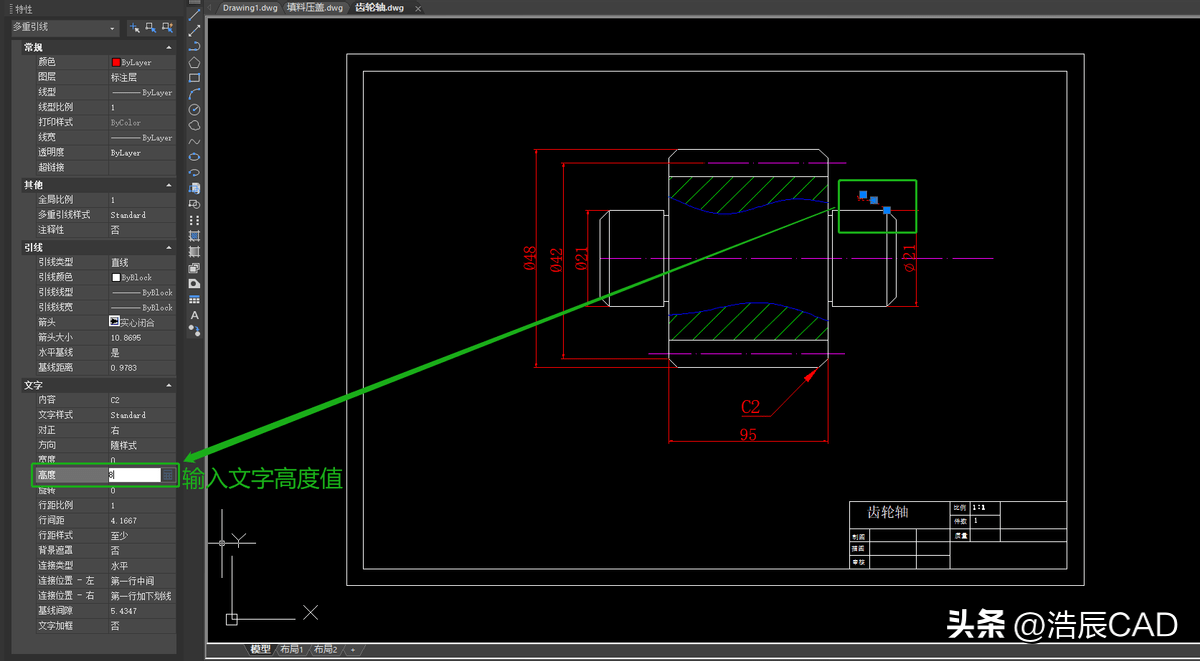Select the Polygon tool in toolbar
The width and height of the screenshot is (1200, 661).
click(195, 62)
